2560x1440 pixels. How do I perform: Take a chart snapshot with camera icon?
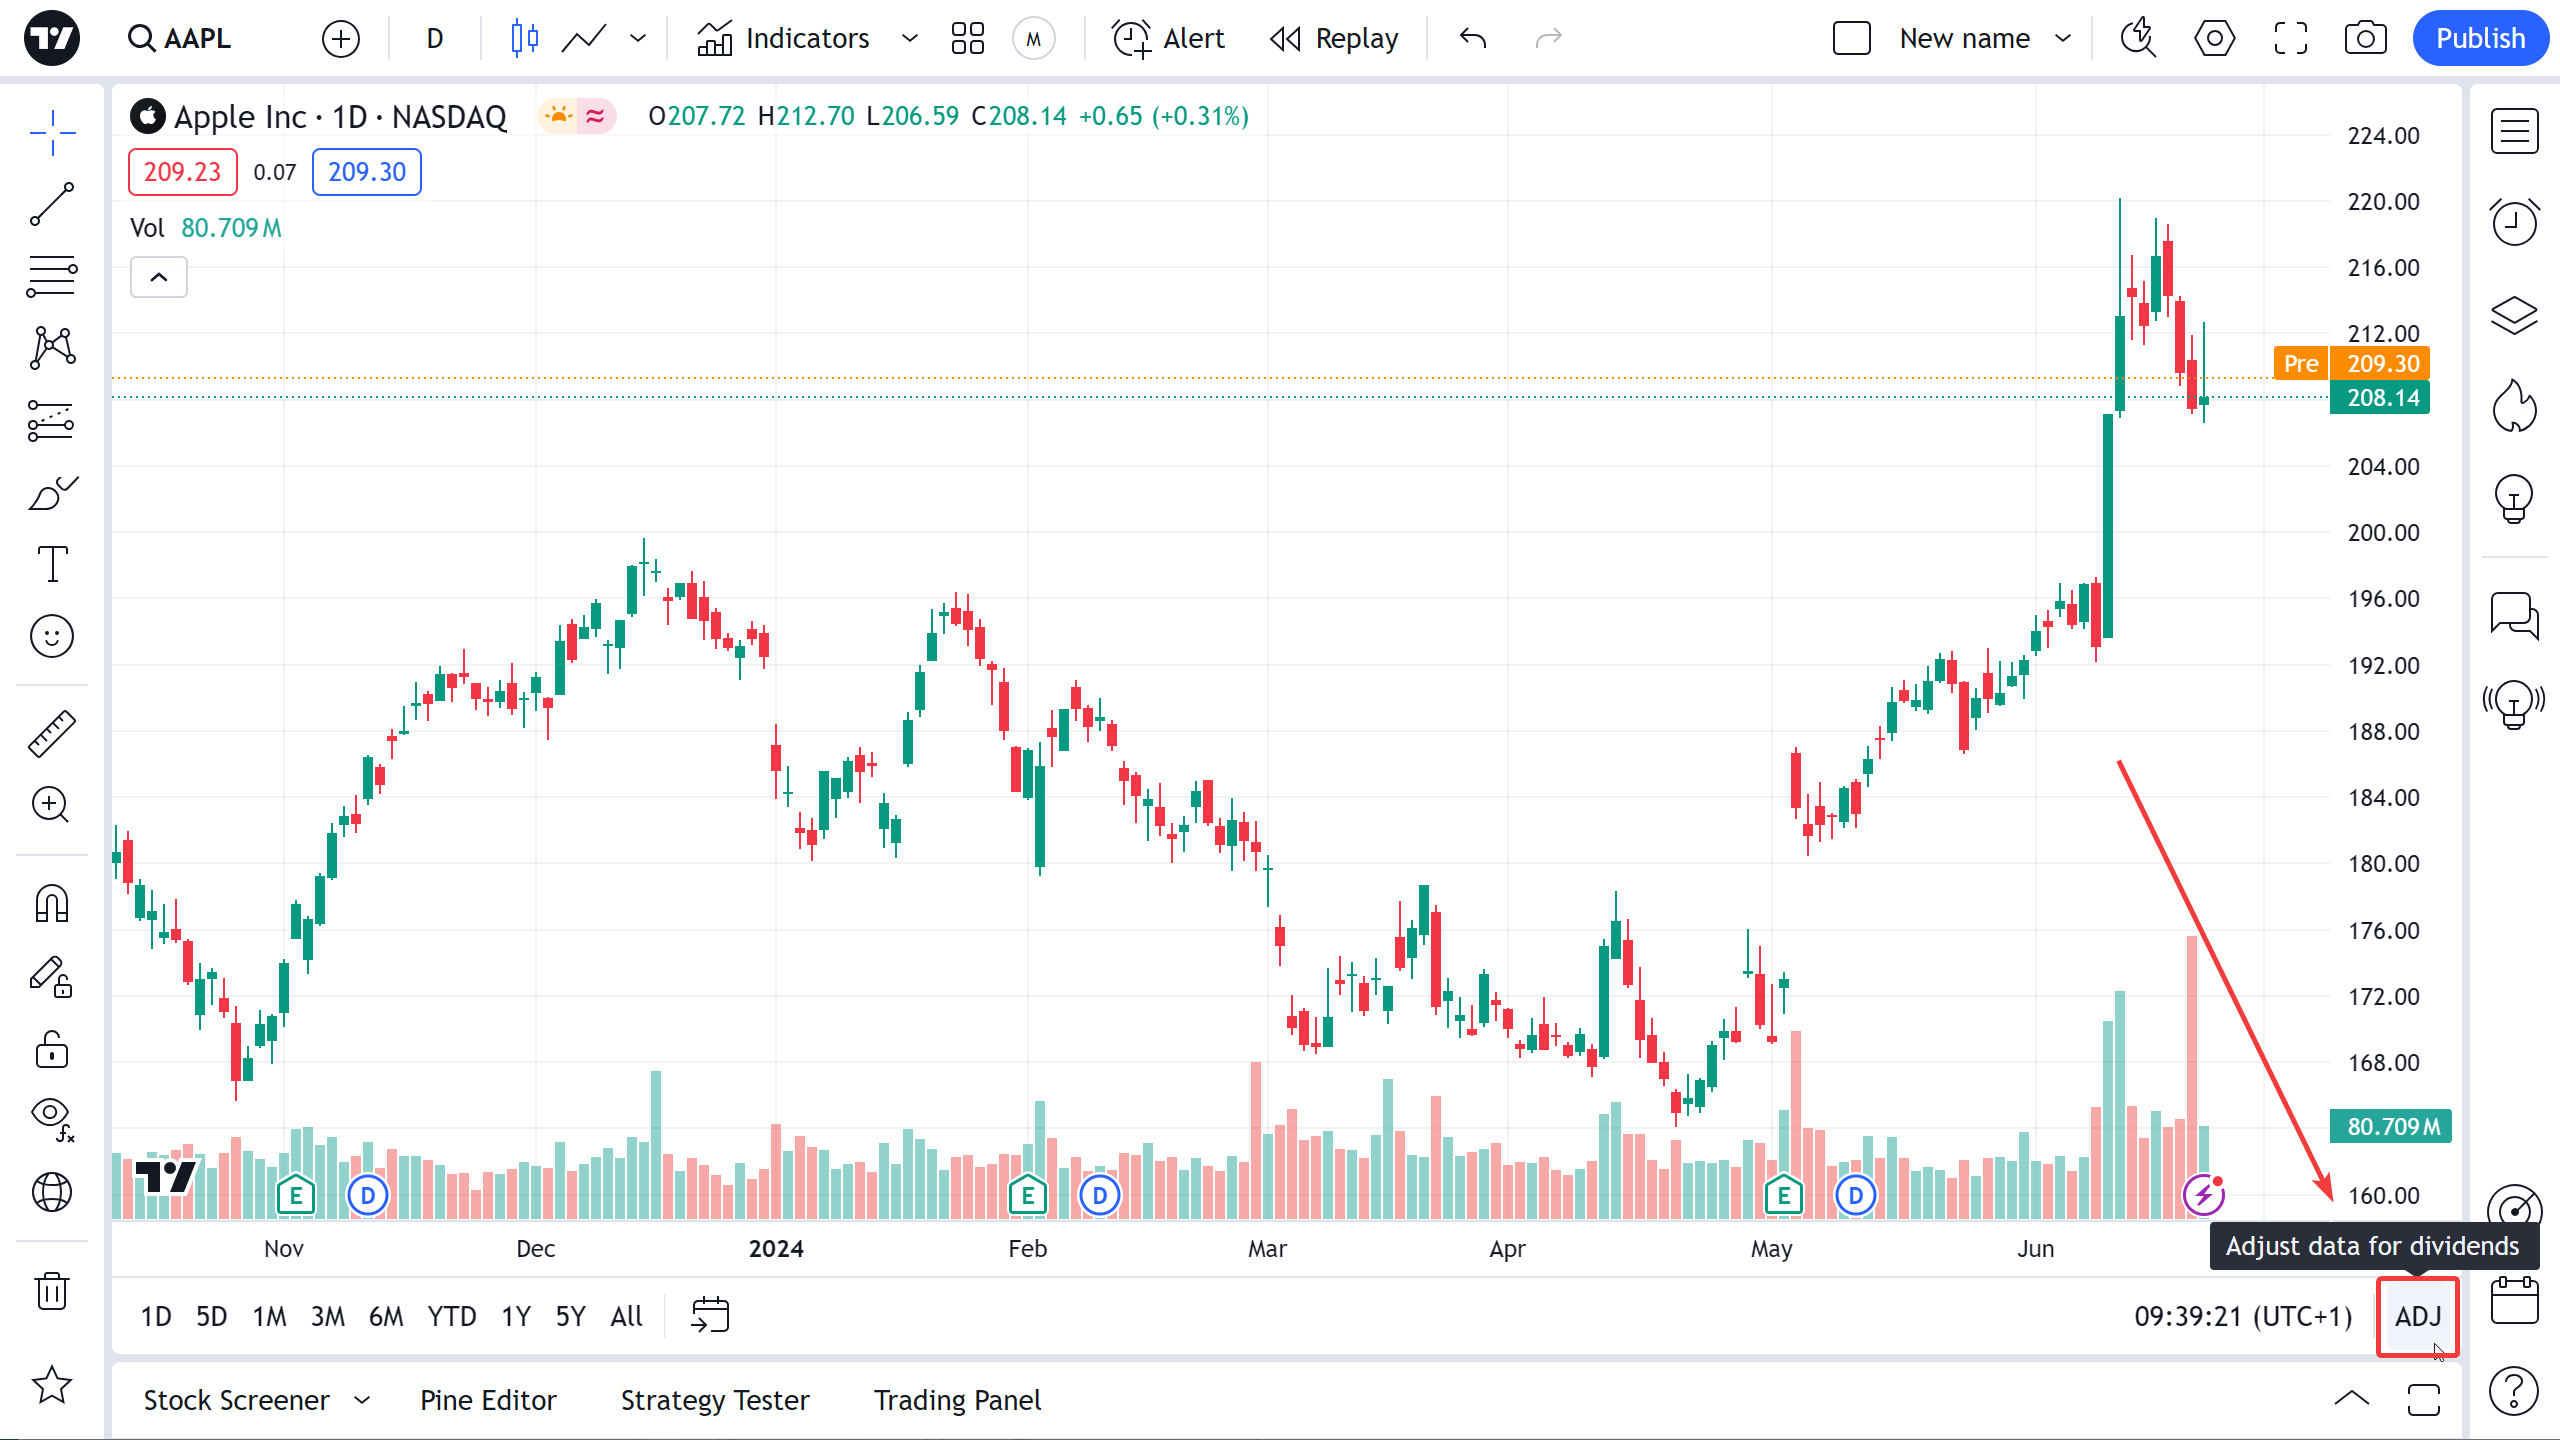click(2365, 39)
